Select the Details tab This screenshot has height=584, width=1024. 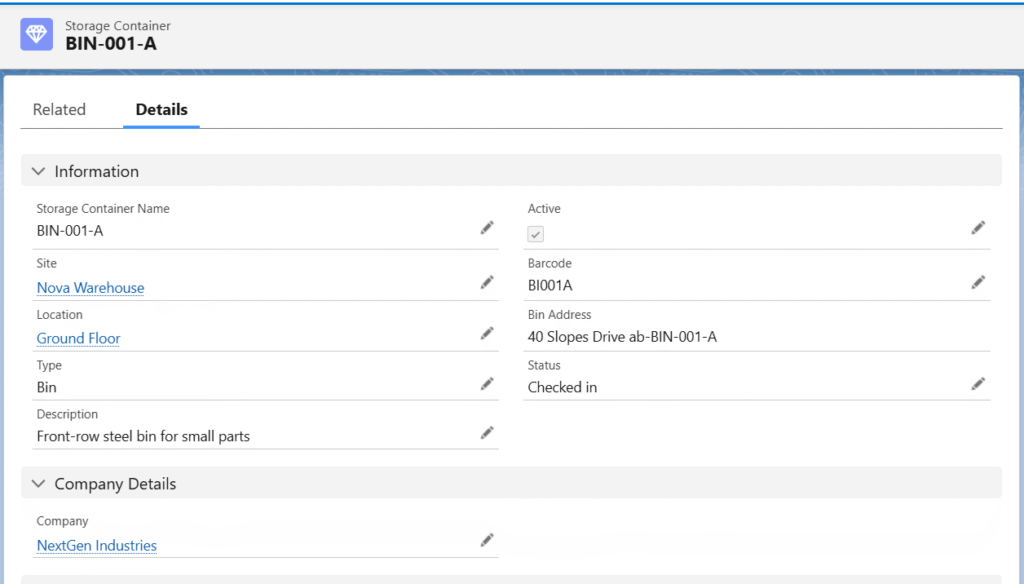coord(161,110)
